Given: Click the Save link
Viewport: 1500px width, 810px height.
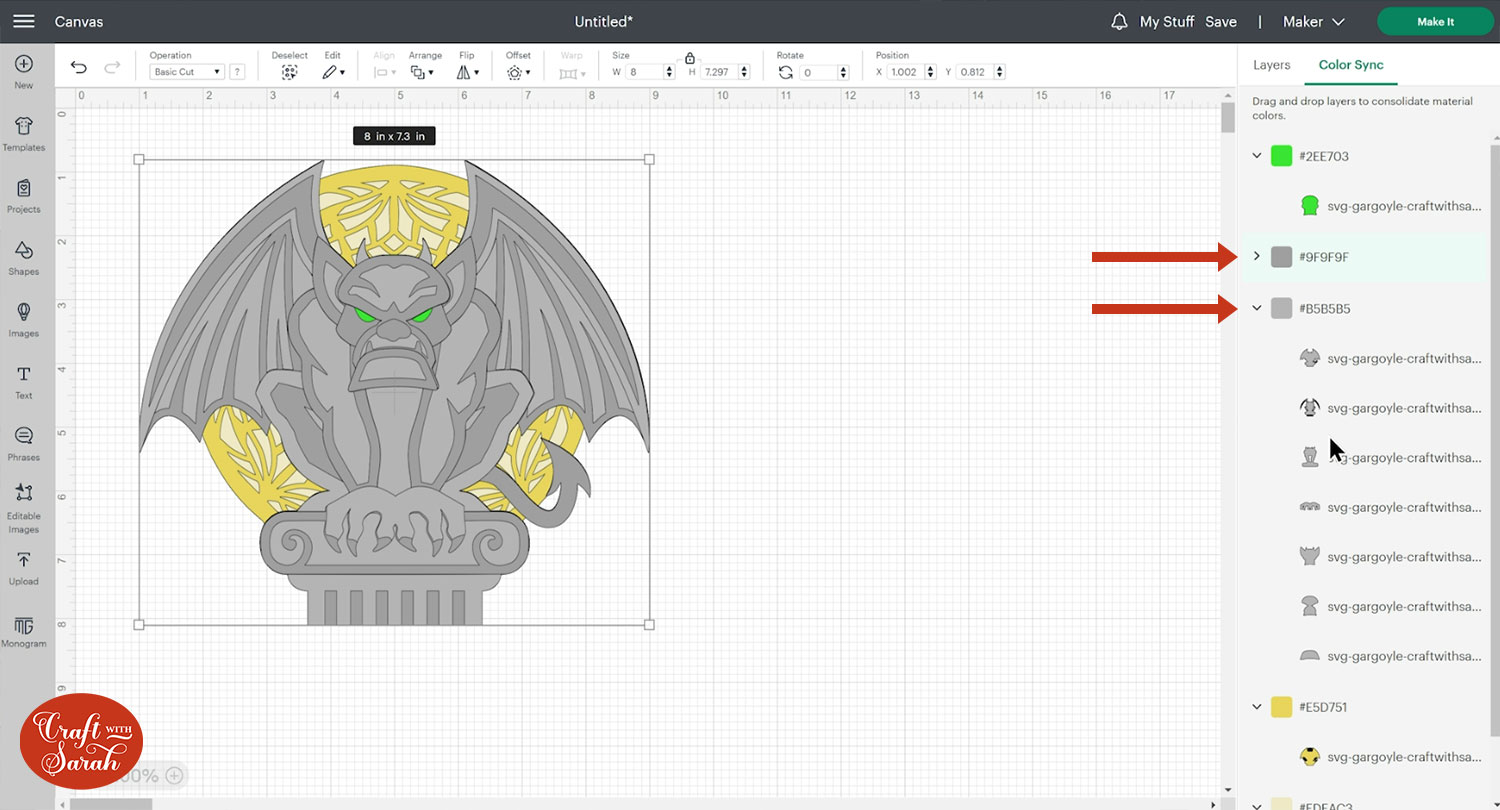Looking at the screenshot, I should 1220,21.
